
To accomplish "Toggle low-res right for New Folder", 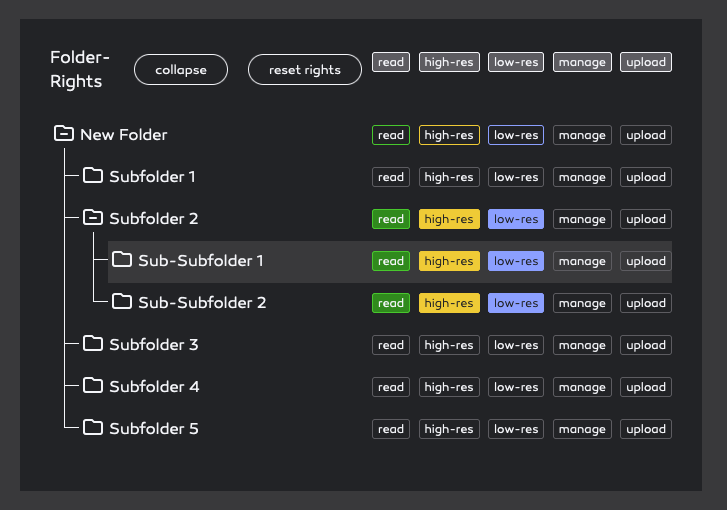I will pos(516,135).
